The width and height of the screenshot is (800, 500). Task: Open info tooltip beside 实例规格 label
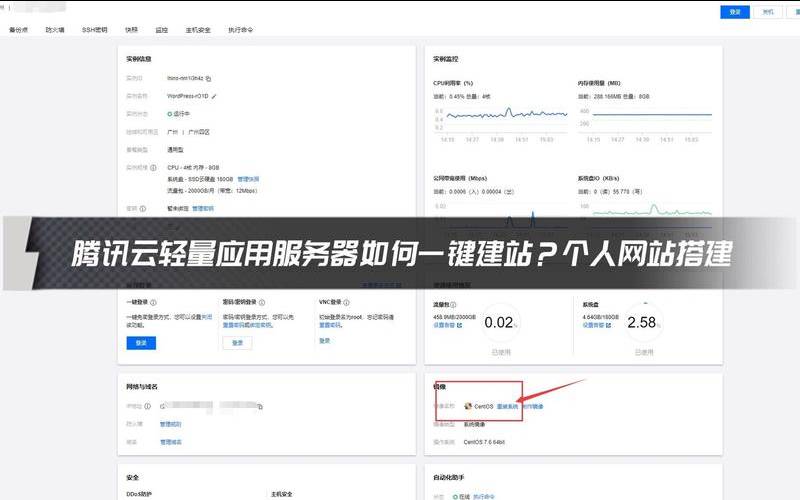(x=153, y=167)
